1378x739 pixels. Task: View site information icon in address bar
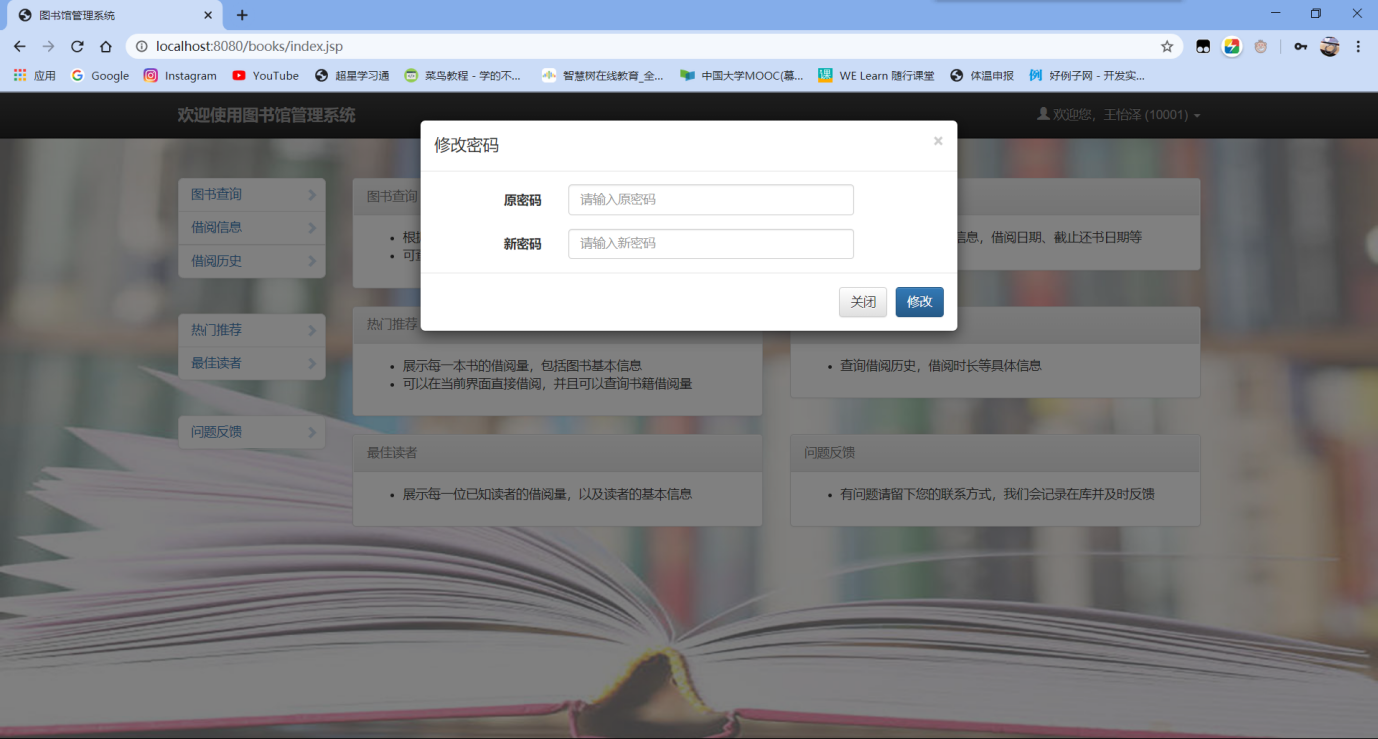141,46
